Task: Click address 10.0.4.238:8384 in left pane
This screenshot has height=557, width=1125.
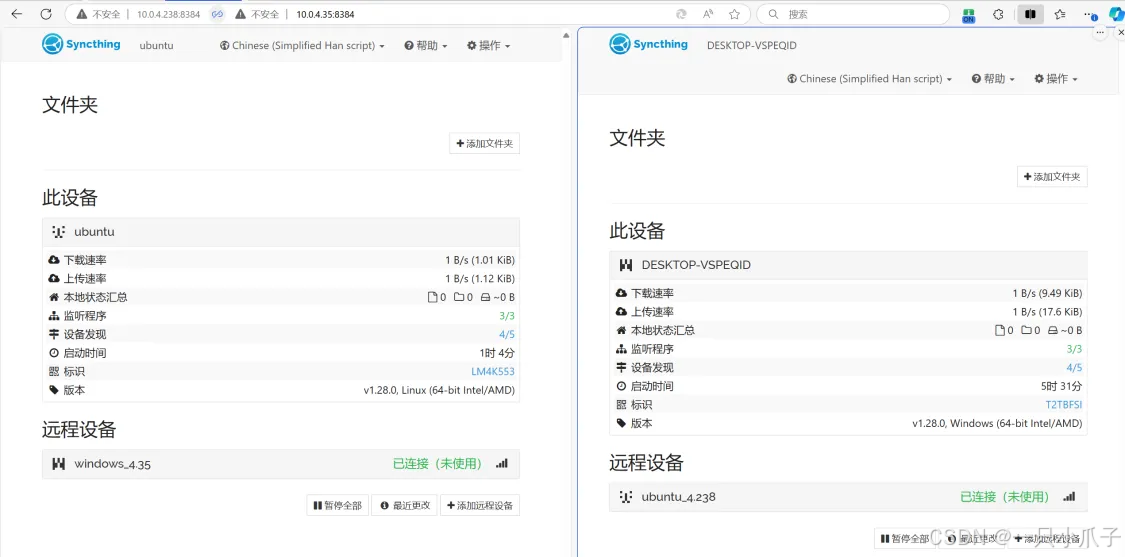Action: [x=169, y=14]
